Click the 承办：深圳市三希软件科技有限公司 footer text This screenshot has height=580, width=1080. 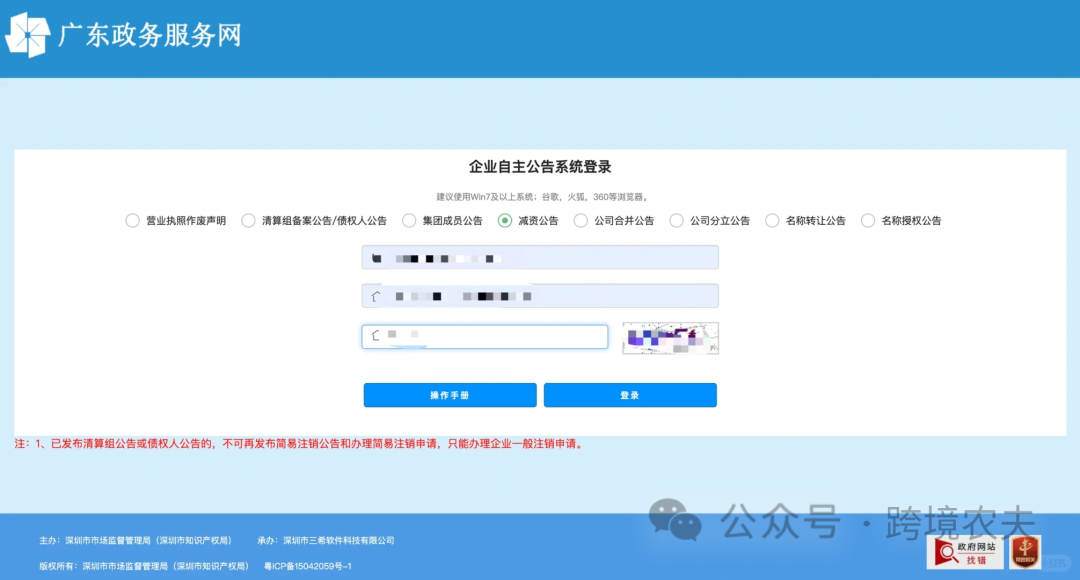click(326, 541)
